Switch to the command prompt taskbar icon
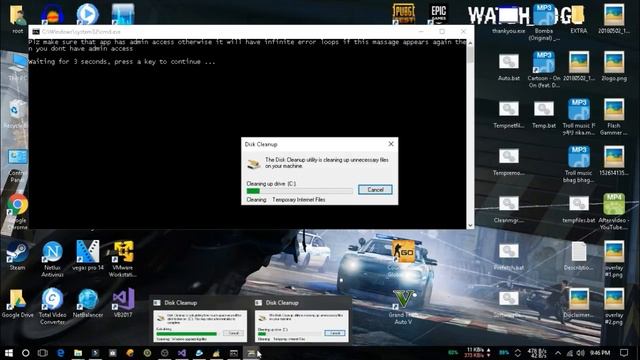This screenshot has width=640, height=360. (233, 353)
